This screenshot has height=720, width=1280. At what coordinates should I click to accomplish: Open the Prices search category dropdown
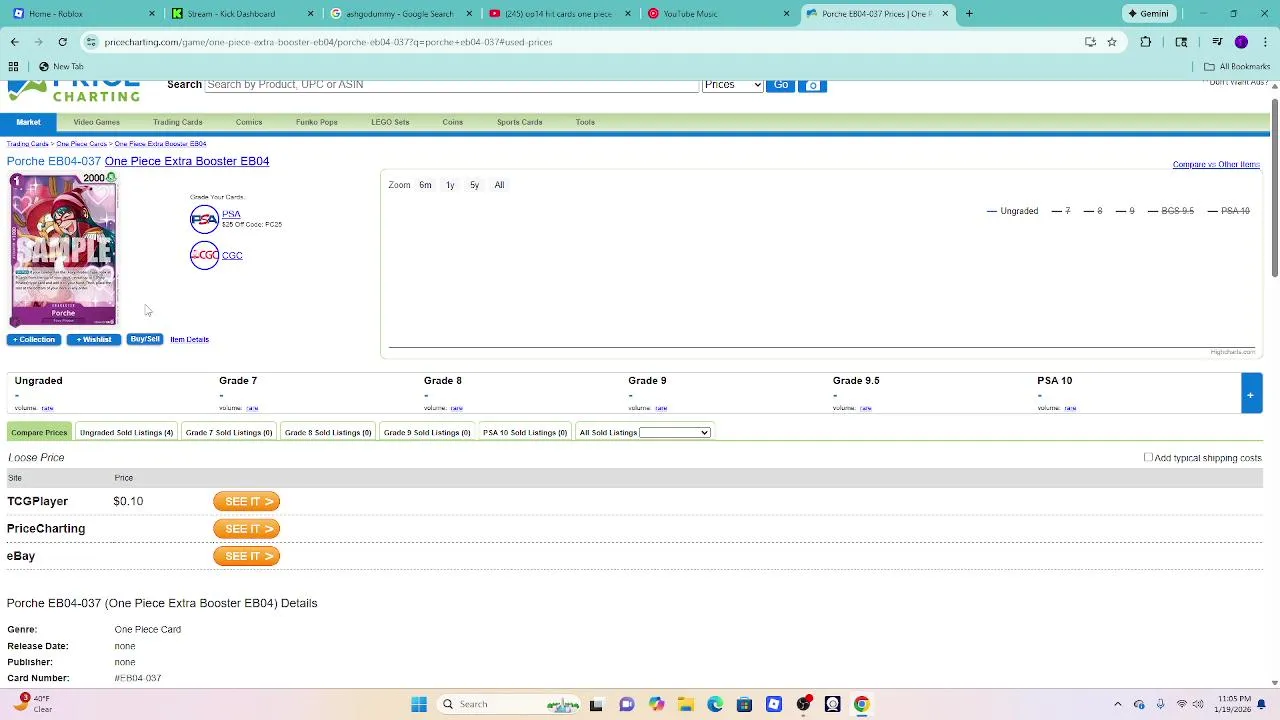tap(732, 85)
